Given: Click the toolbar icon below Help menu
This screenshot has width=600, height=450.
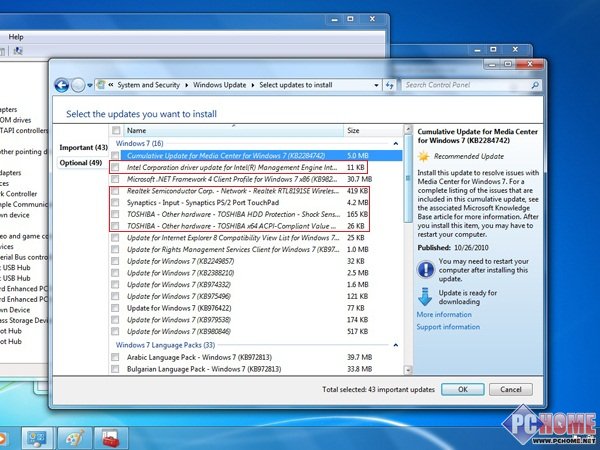Looking at the screenshot, I should click(18, 51).
